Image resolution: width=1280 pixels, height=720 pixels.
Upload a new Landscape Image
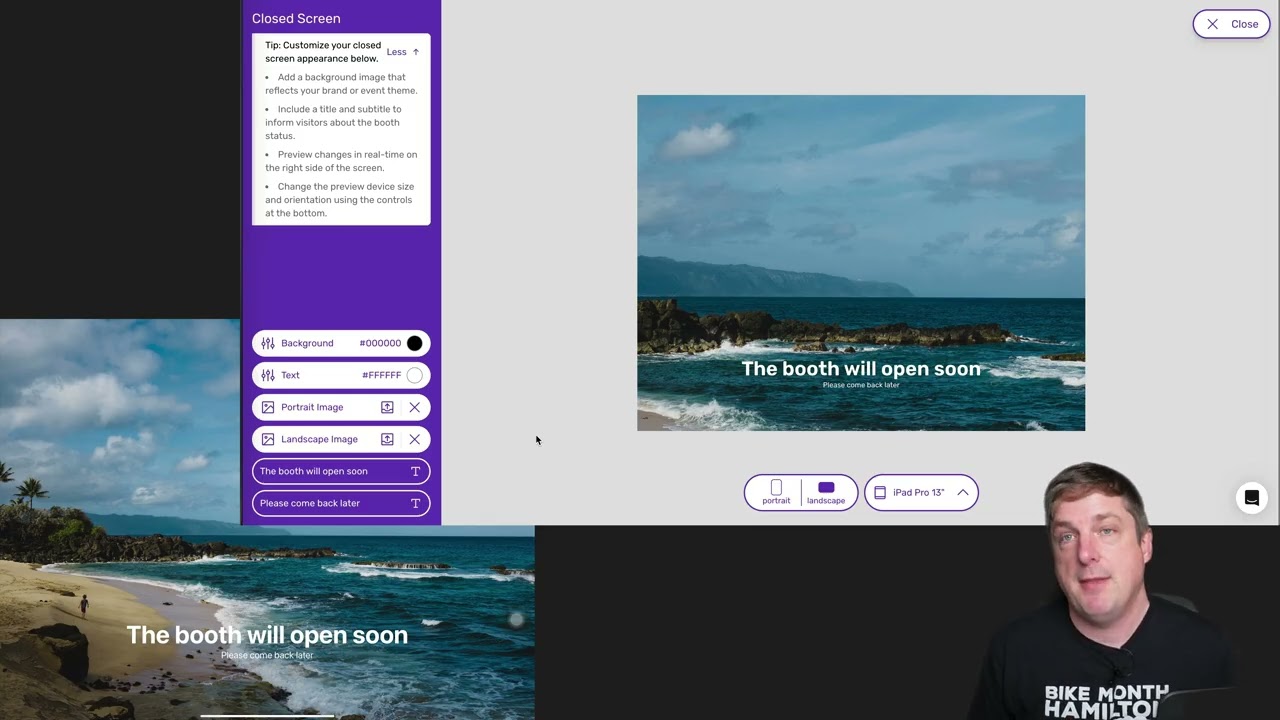pyautogui.click(x=387, y=439)
